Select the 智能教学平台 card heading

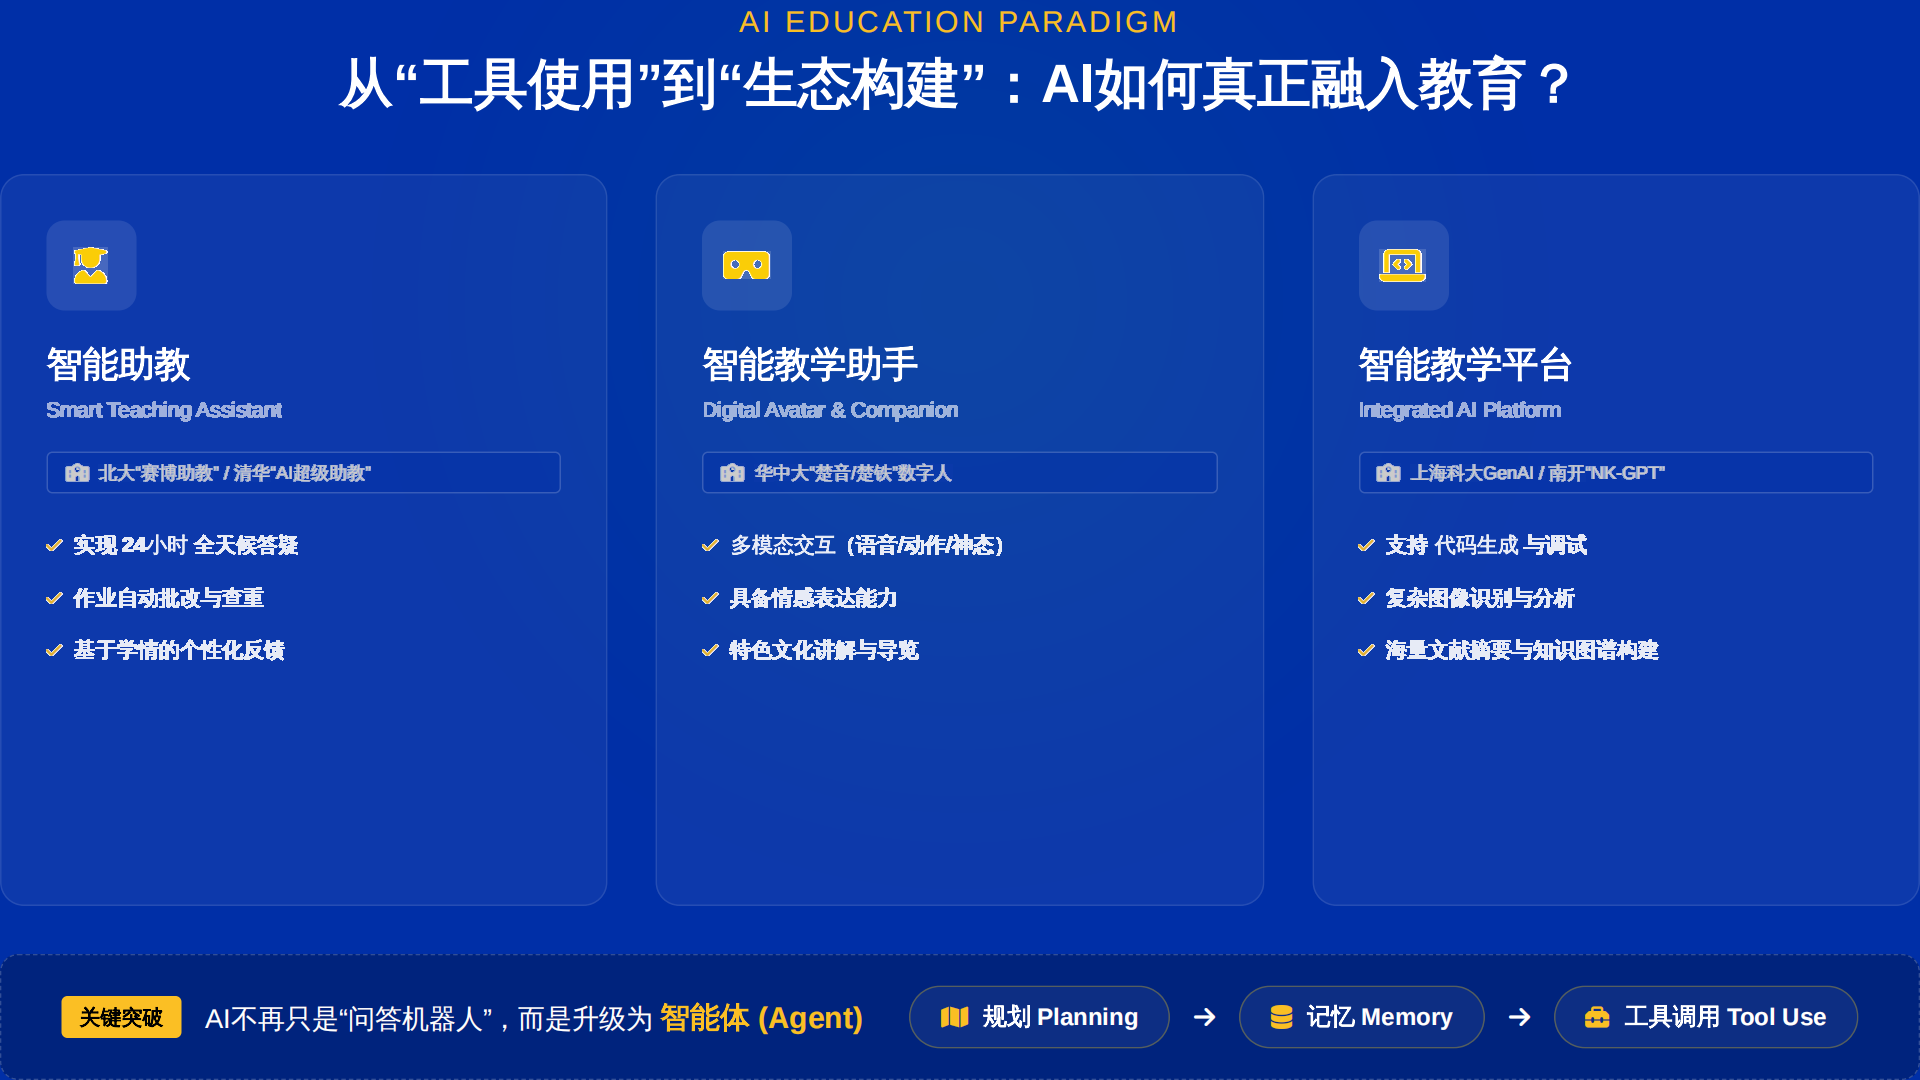pos(1463,366)
